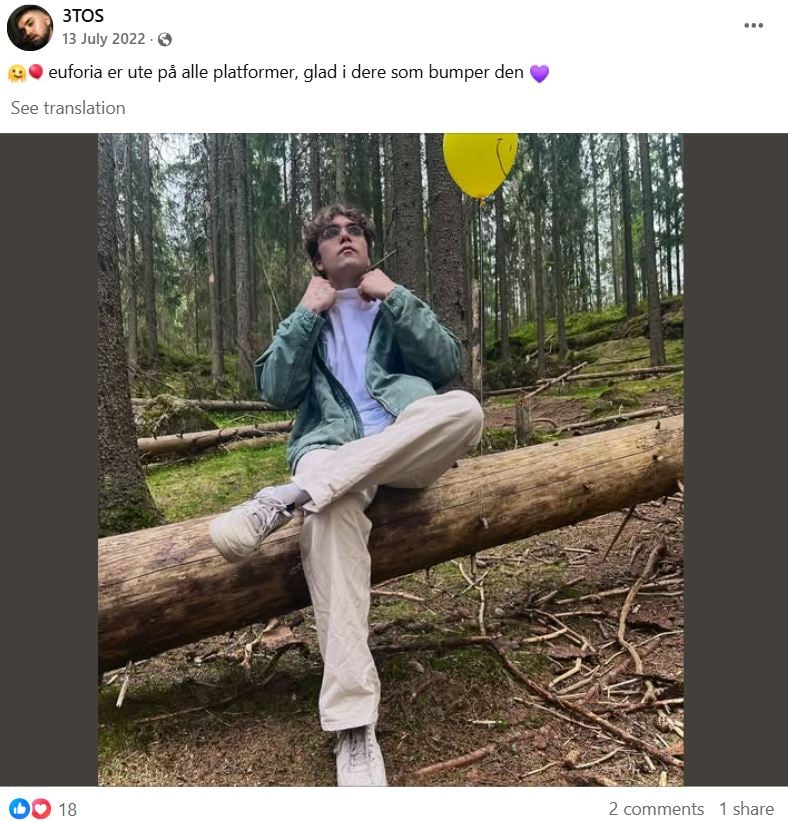Click the blue Like reaction icon
This screenshot has width=788, height=821.
[x=19, y=808]
